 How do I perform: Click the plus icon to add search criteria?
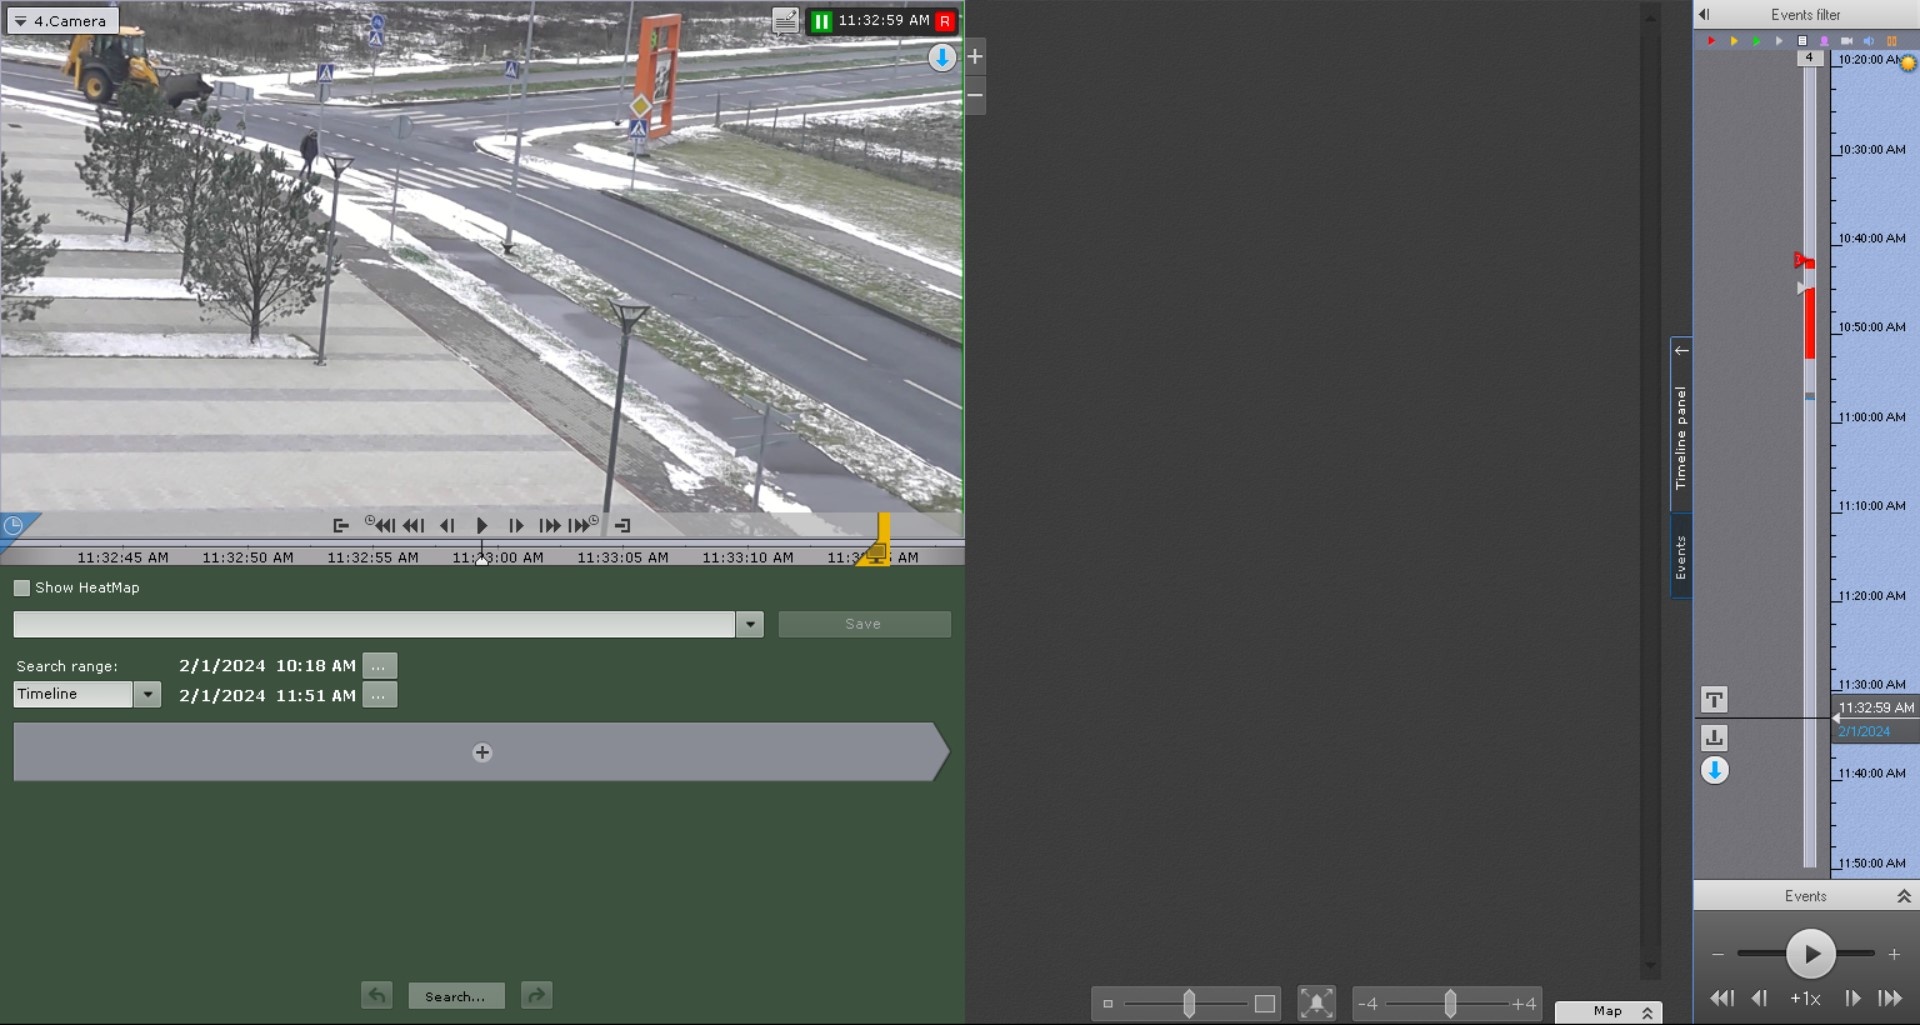coord(482,753)
